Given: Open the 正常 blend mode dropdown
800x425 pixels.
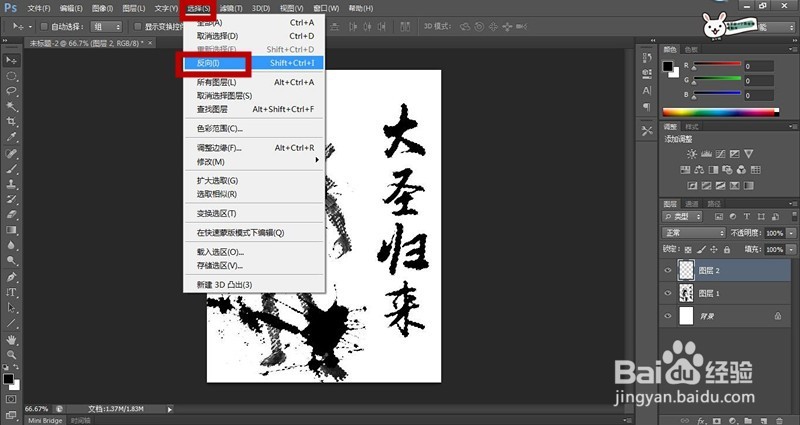Looking at the screenshot, I should coord(694,233).
